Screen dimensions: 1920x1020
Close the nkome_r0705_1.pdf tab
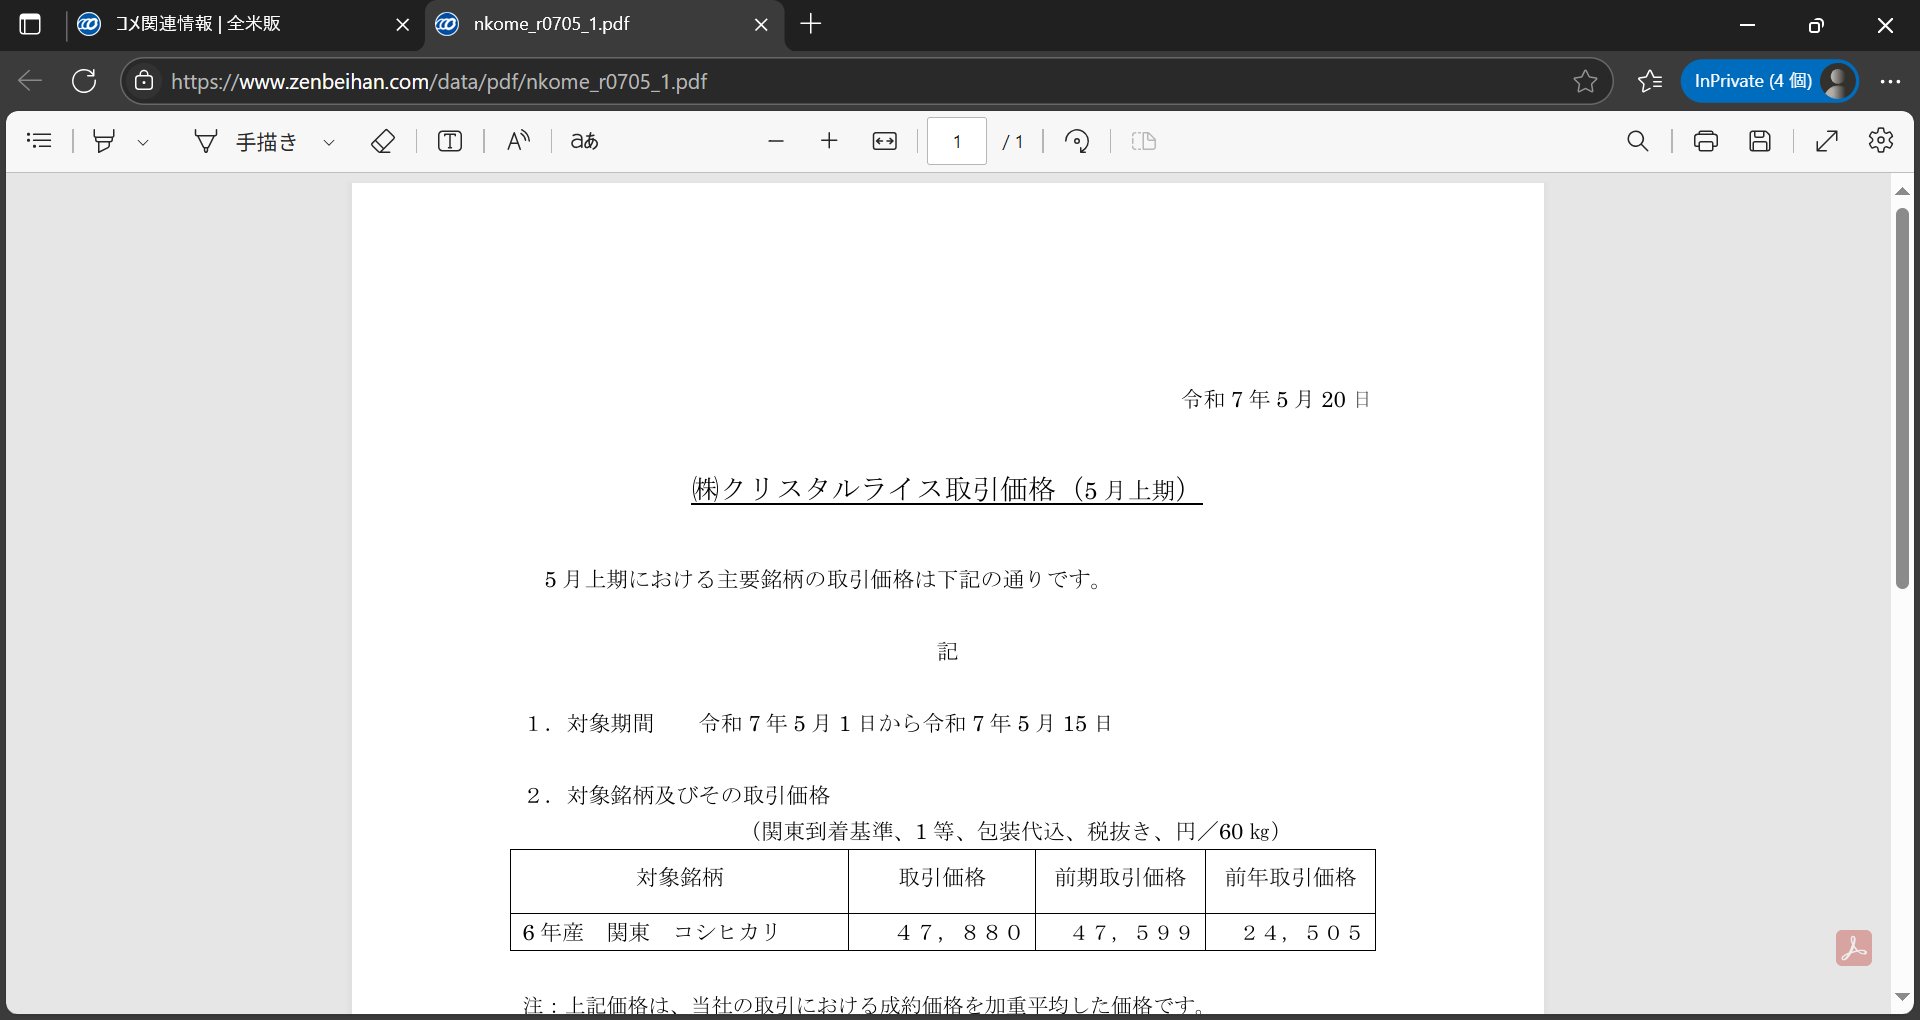coord(761,25)
